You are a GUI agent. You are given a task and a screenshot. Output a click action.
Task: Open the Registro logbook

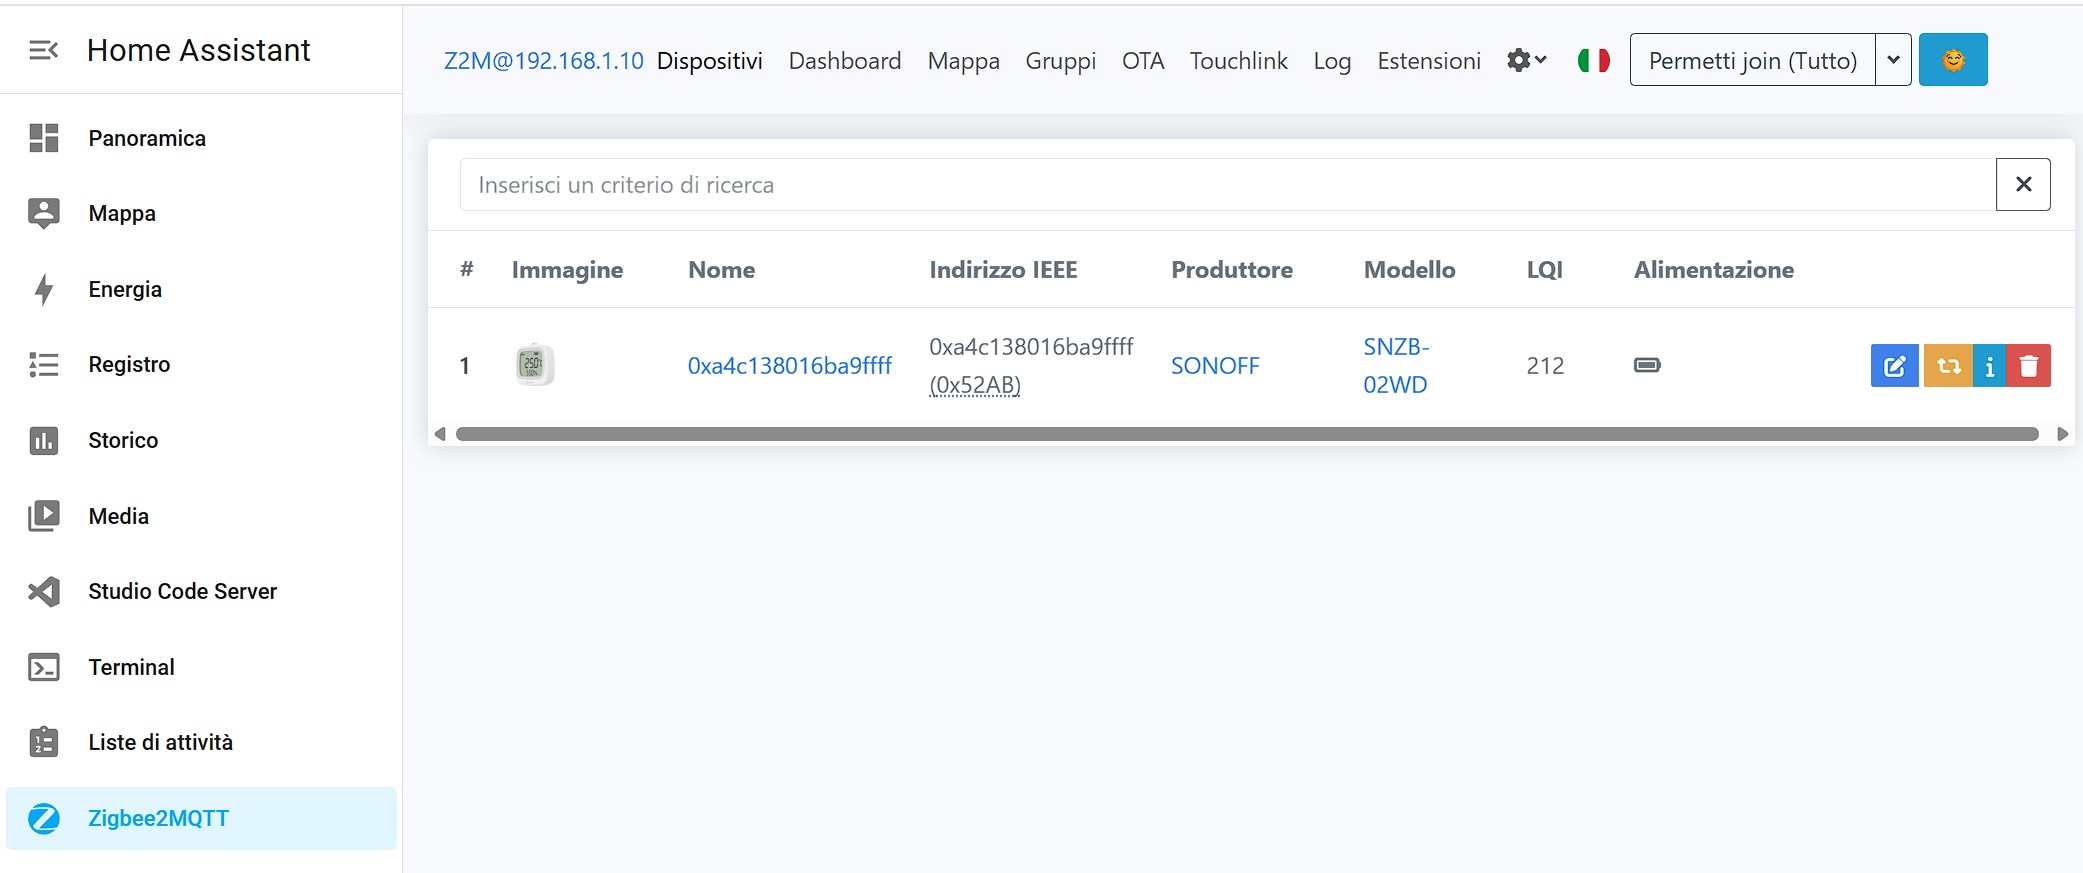(201, 364)
